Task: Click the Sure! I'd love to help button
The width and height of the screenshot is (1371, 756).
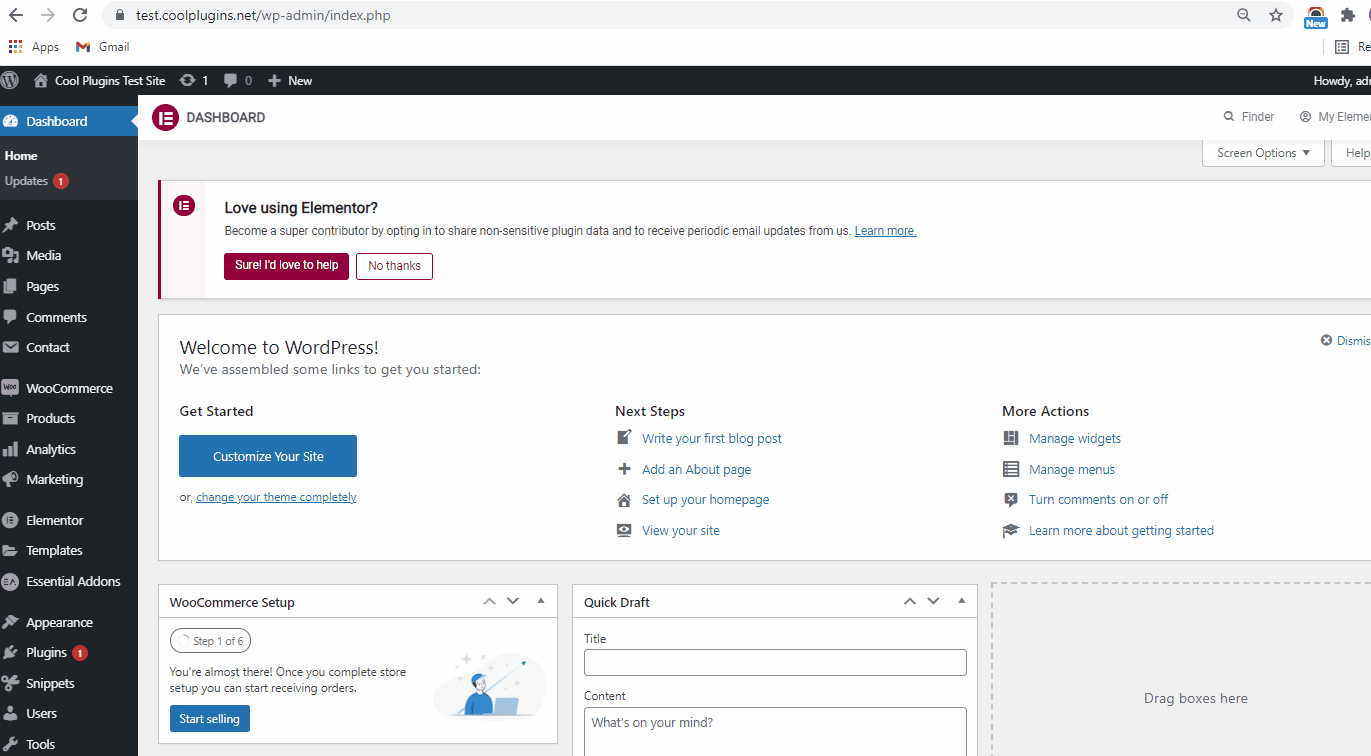Action: pos(286,266)
